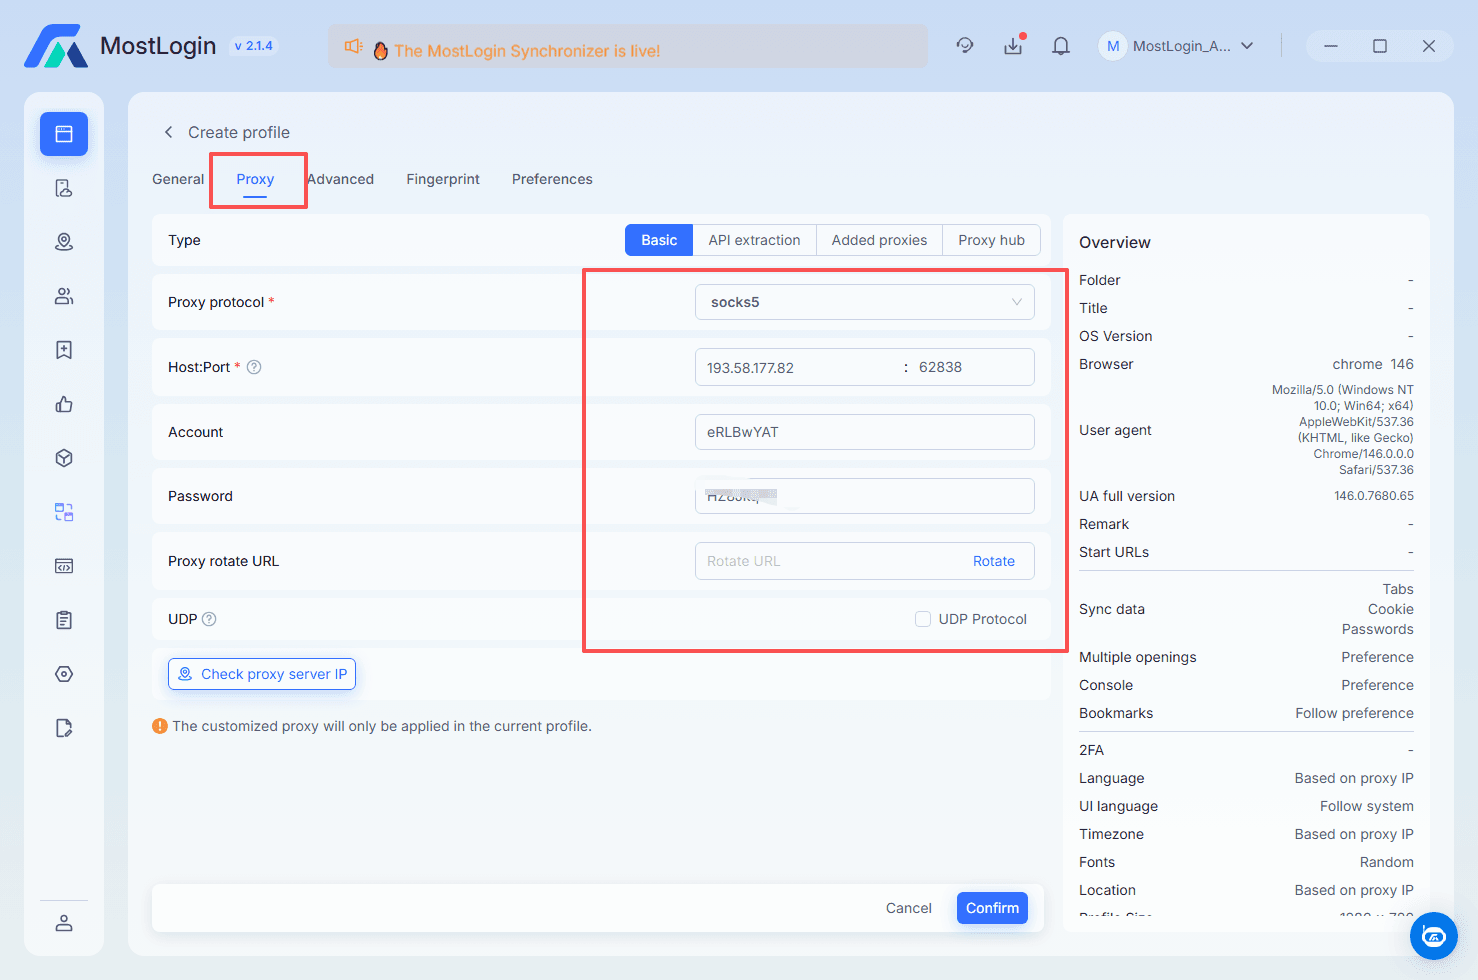Click the MostLogin logo

point(56,46)
